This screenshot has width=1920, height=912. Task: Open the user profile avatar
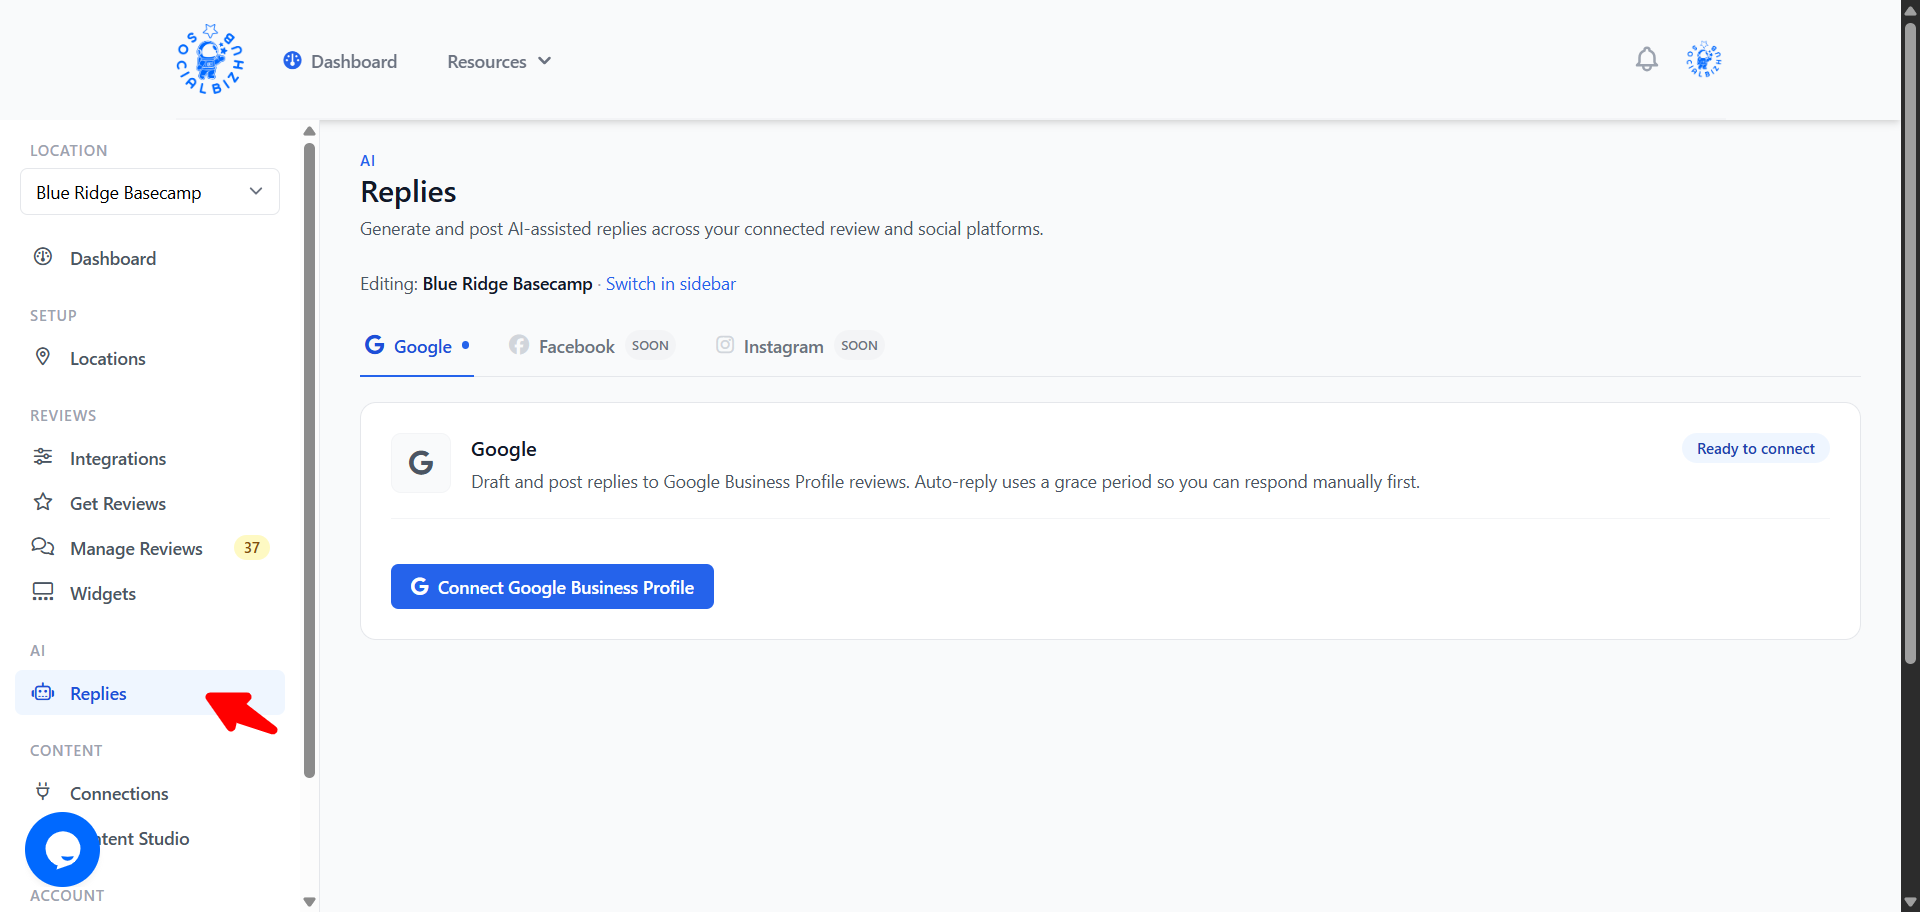pos(1703,60)
